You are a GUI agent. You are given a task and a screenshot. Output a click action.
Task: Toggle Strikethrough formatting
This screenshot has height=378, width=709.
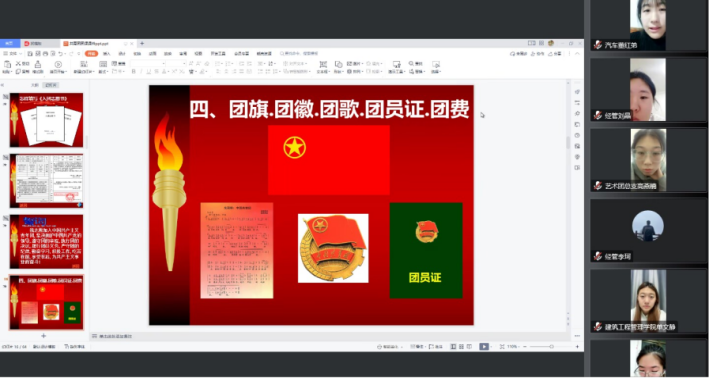pos(156,71)
